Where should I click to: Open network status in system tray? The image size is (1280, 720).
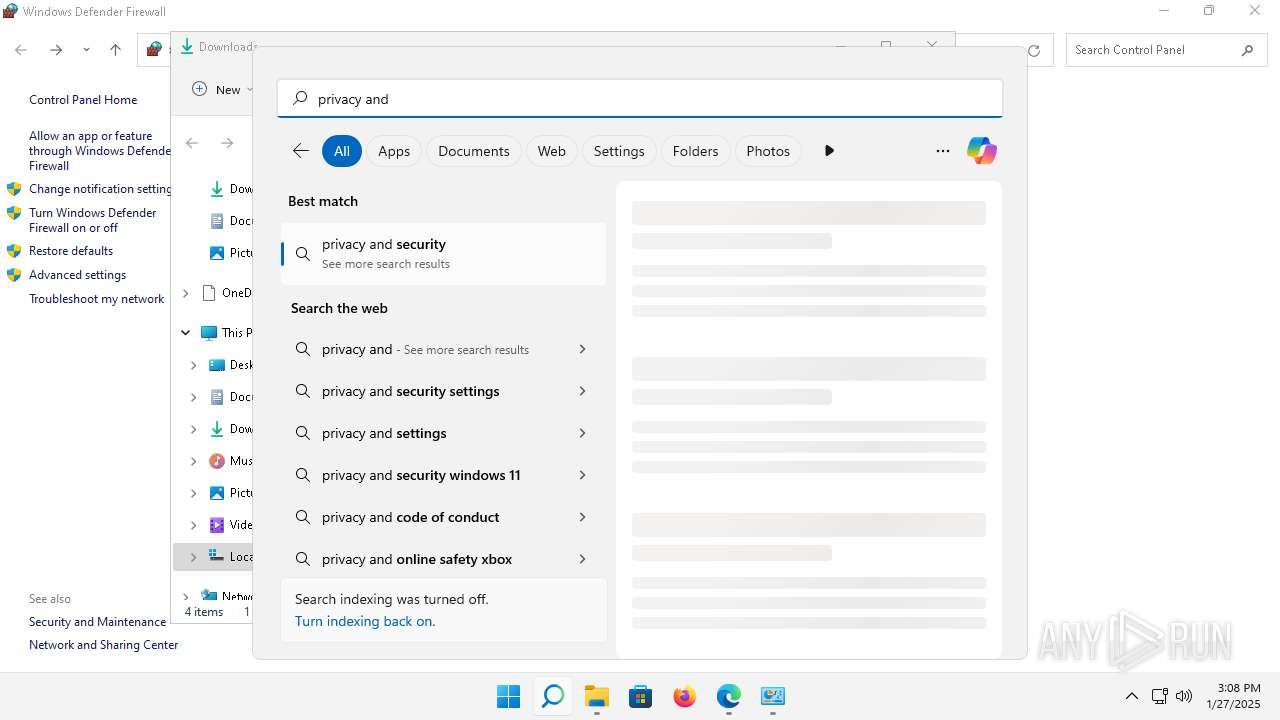pos(1159,696)
